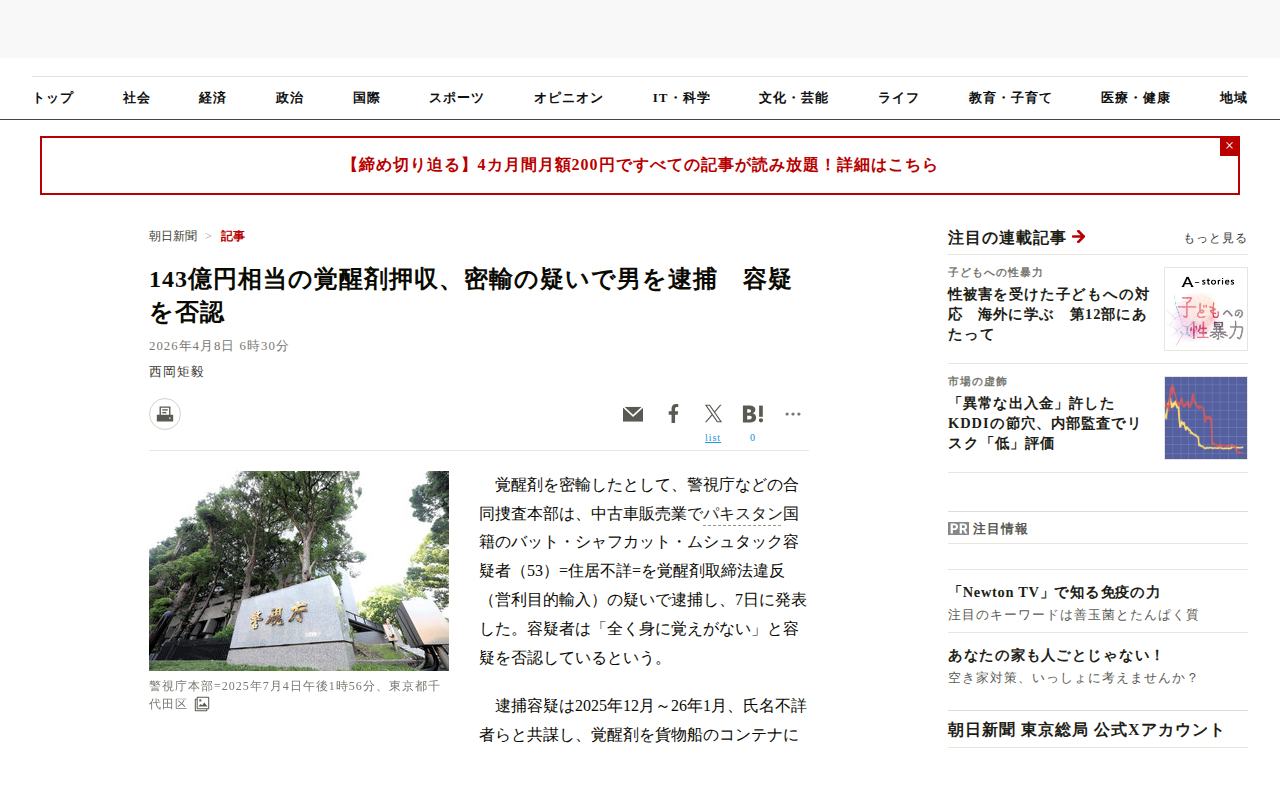The image size is (1280, 800).
Task: Open あなたの家も人ごとじゃない link
Action: [1056, 655]
